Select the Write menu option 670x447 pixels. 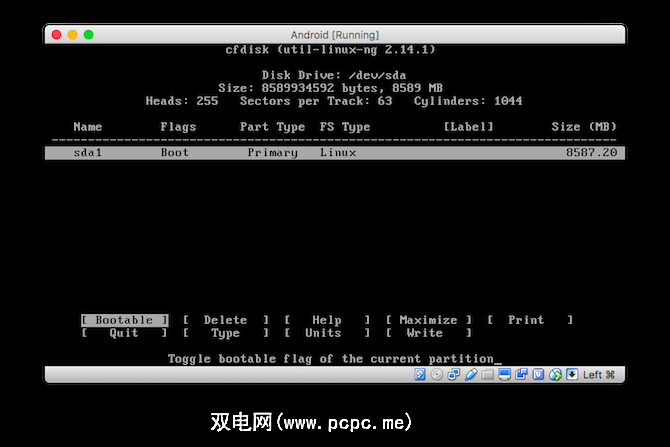pyautogui.click(x=429, y=333)
